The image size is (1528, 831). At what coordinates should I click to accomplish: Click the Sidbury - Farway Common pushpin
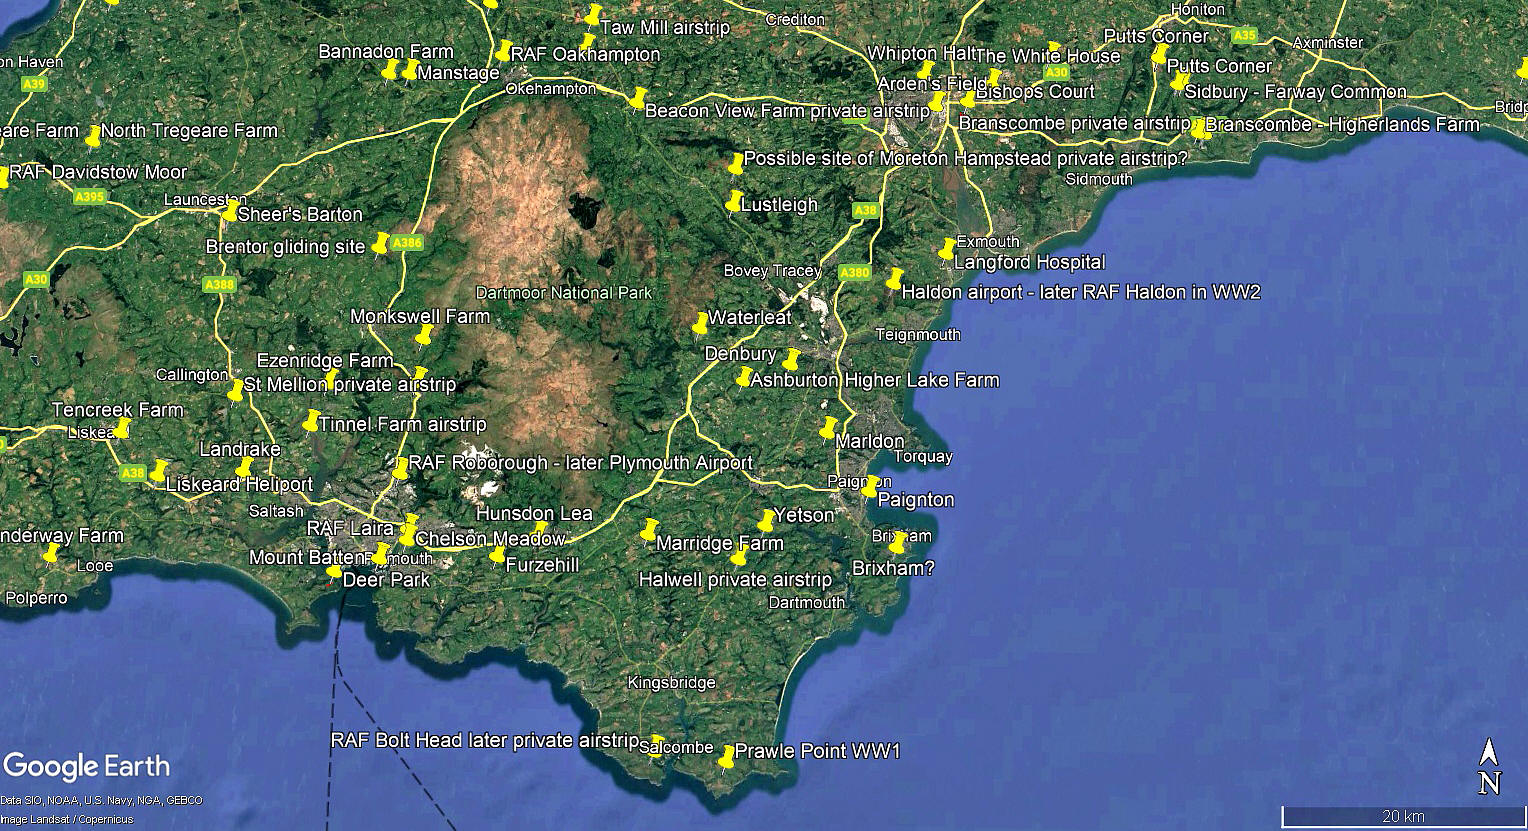tap(1179, 82)
